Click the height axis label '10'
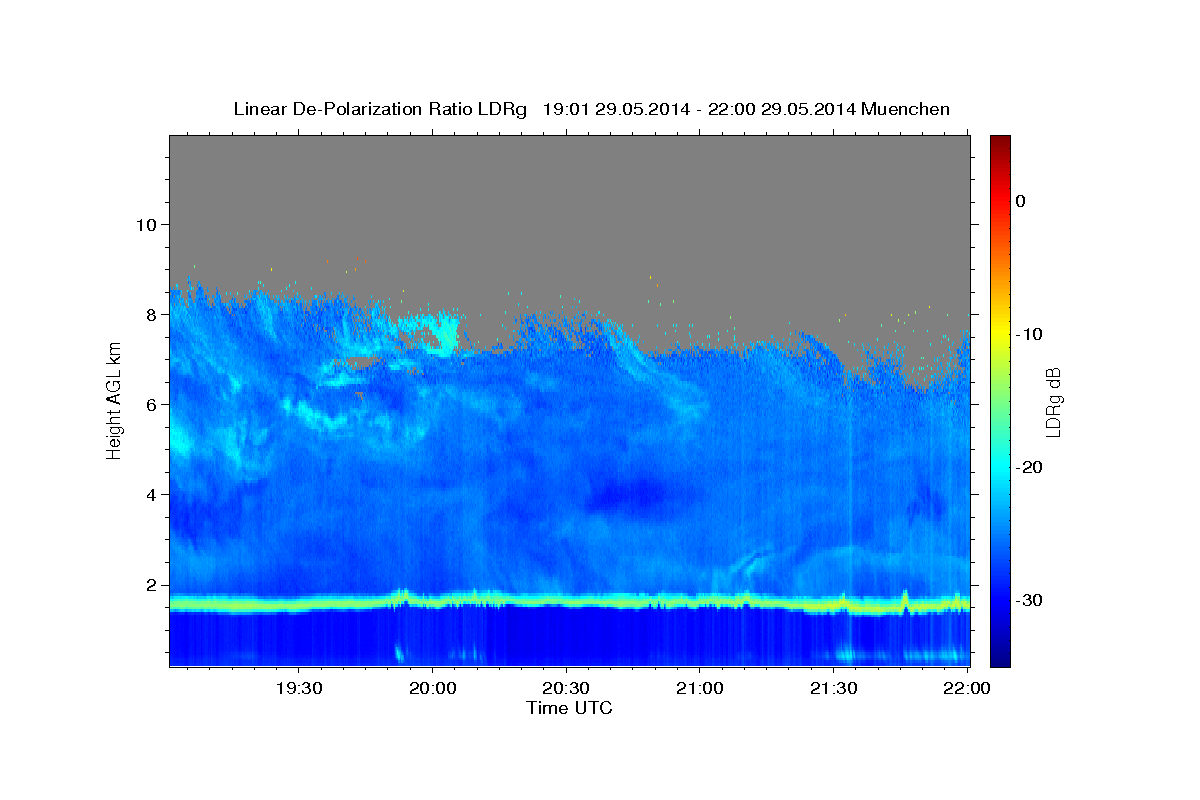 click(x=148, y=224)
